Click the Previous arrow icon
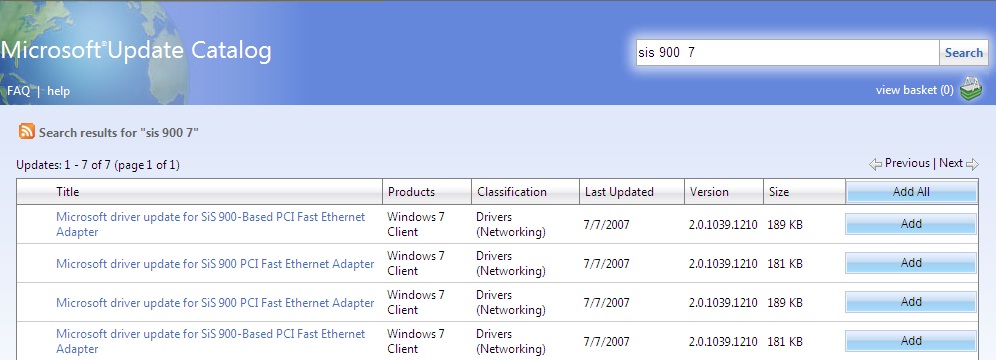 pyautogui.click(x=875, y=164)
